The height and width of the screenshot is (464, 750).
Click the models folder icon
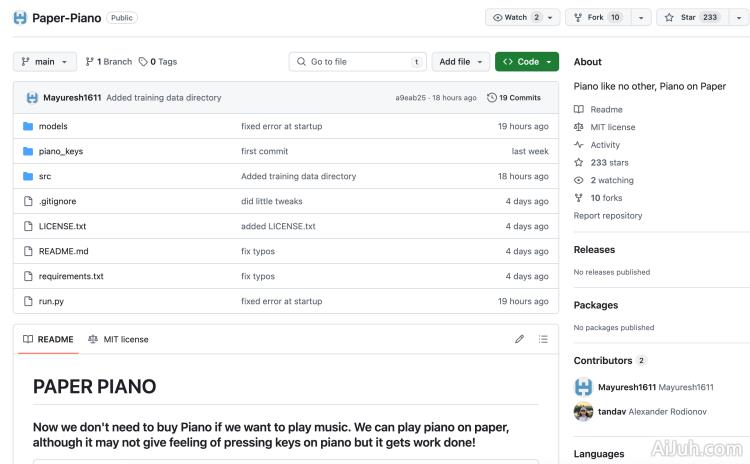(28, 127)
